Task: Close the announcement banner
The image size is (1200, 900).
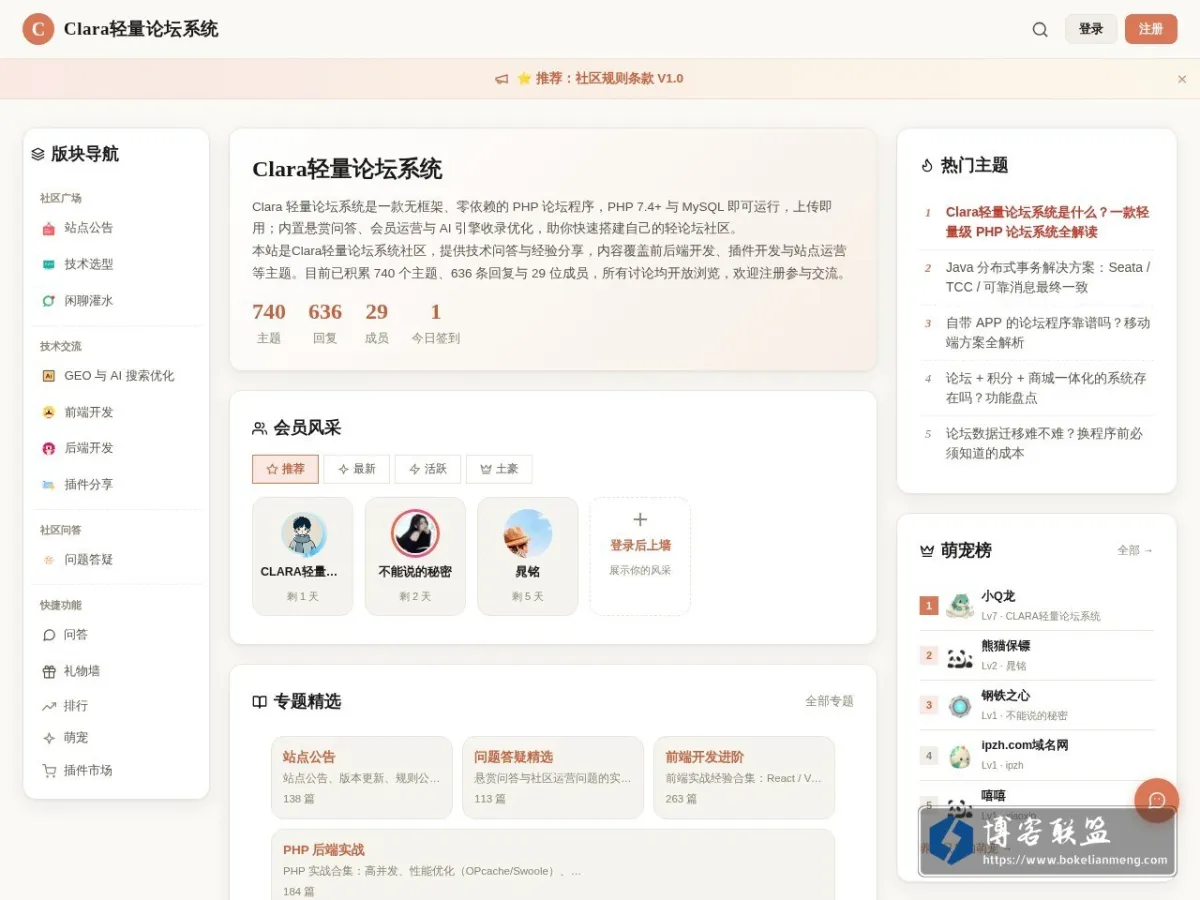Action: 1182,79
